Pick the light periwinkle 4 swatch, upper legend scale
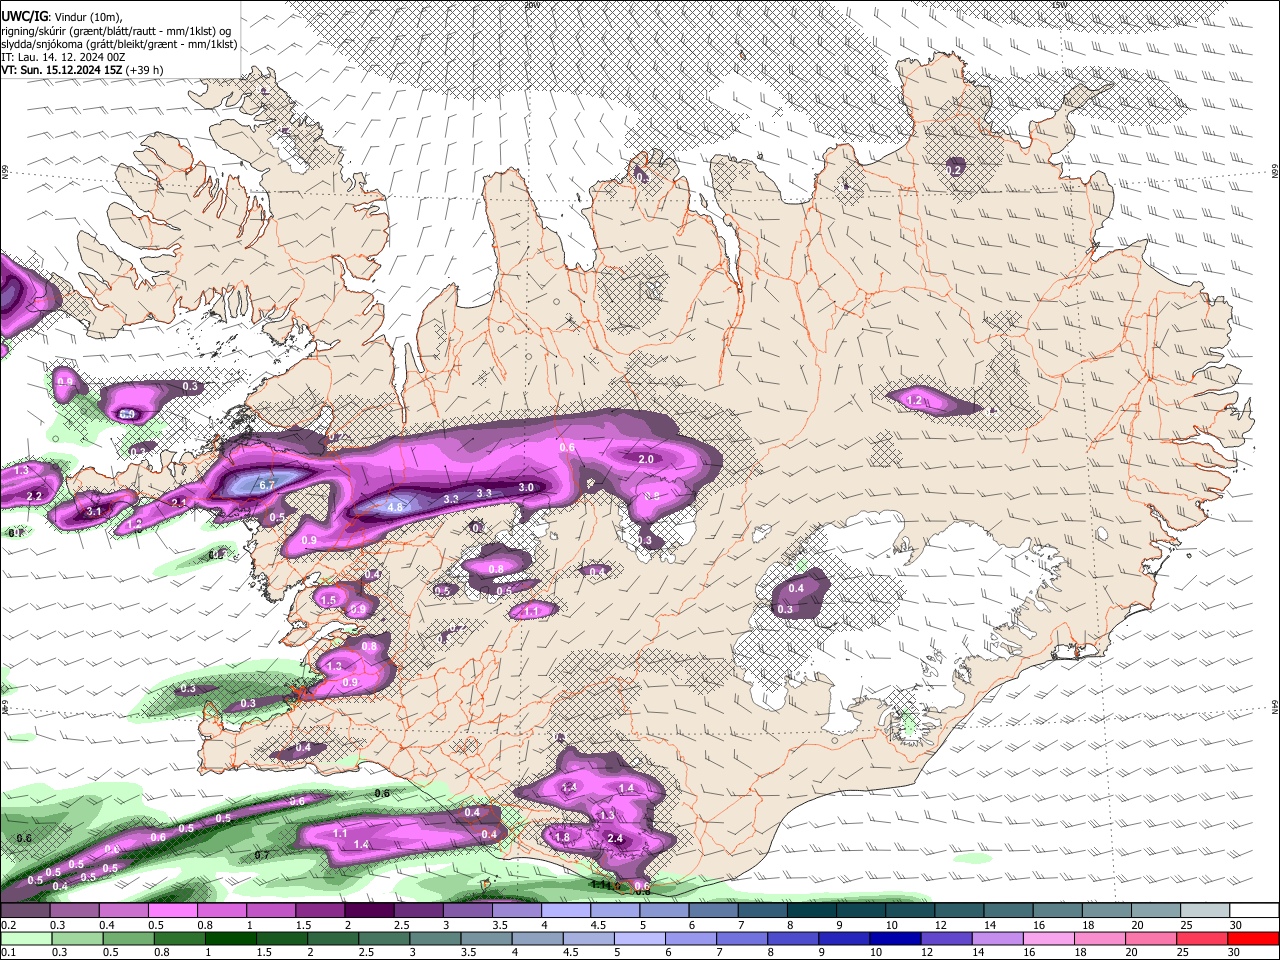This screenshot has width=1280, height=960. click(x=564, y=911)
